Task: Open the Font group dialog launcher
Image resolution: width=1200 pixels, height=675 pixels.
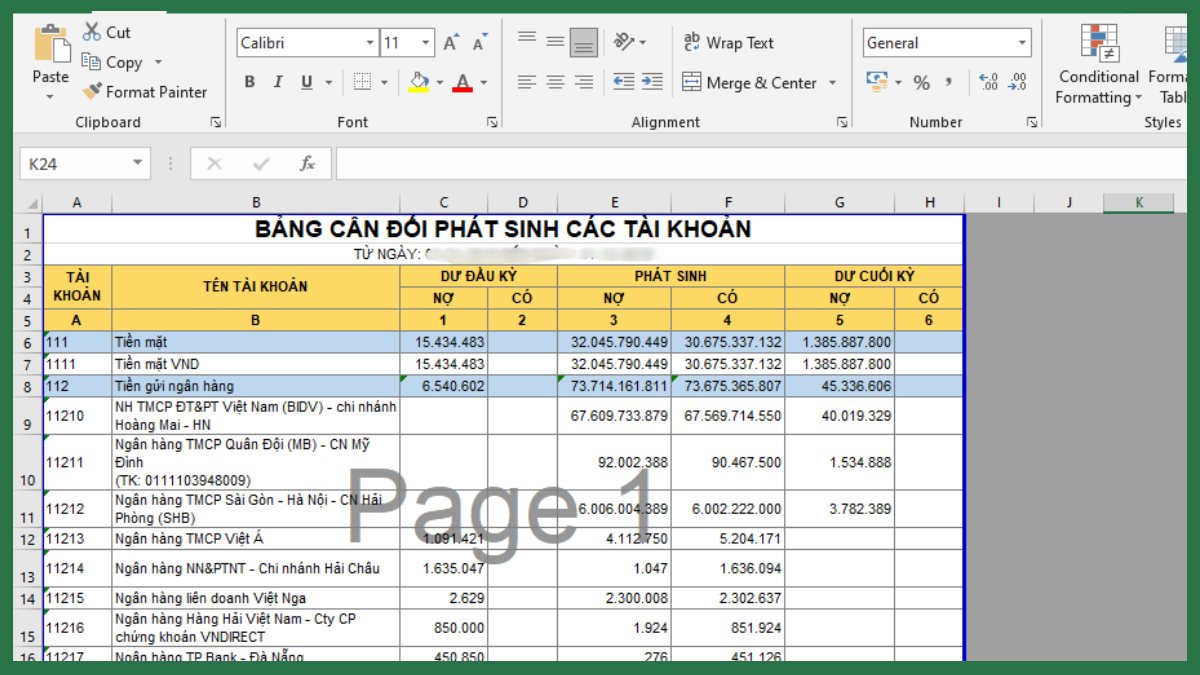Action: [490, 122]
